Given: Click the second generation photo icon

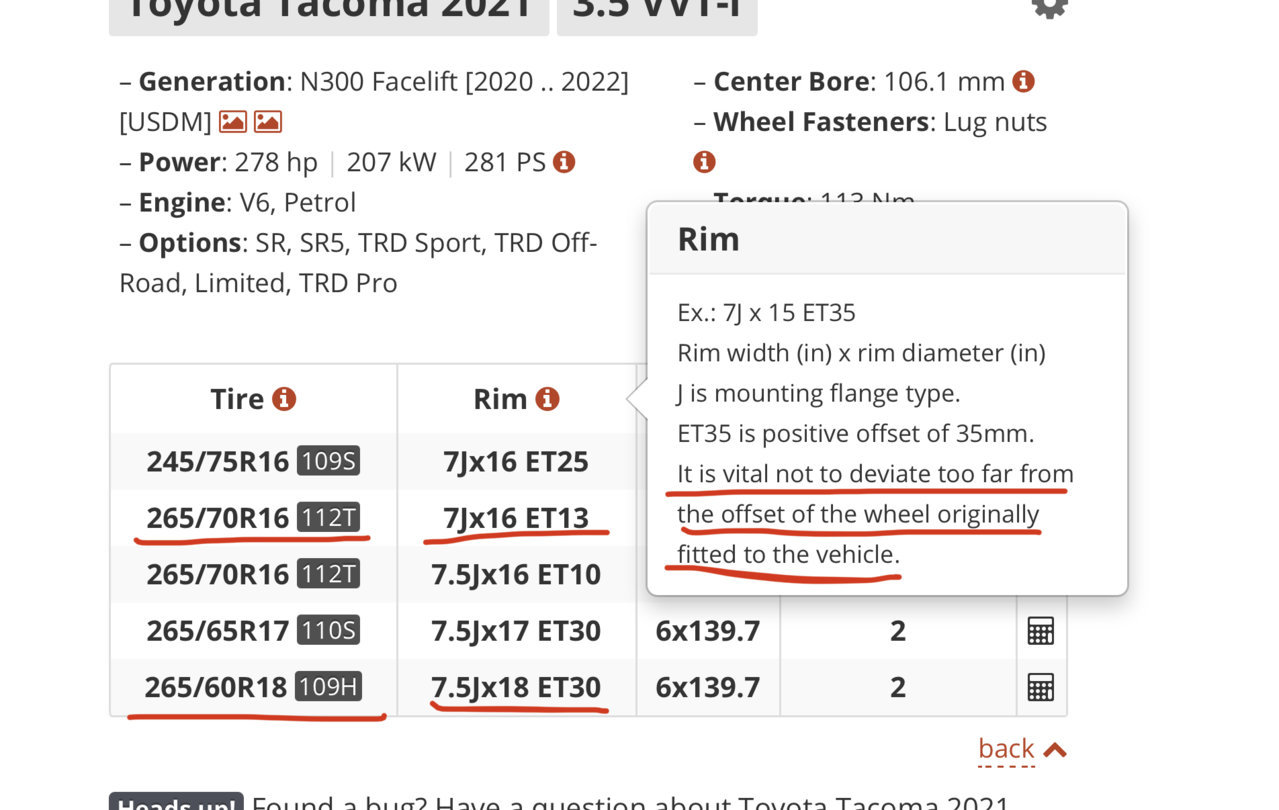Looking at the screenshot, I should click(268, 122).
